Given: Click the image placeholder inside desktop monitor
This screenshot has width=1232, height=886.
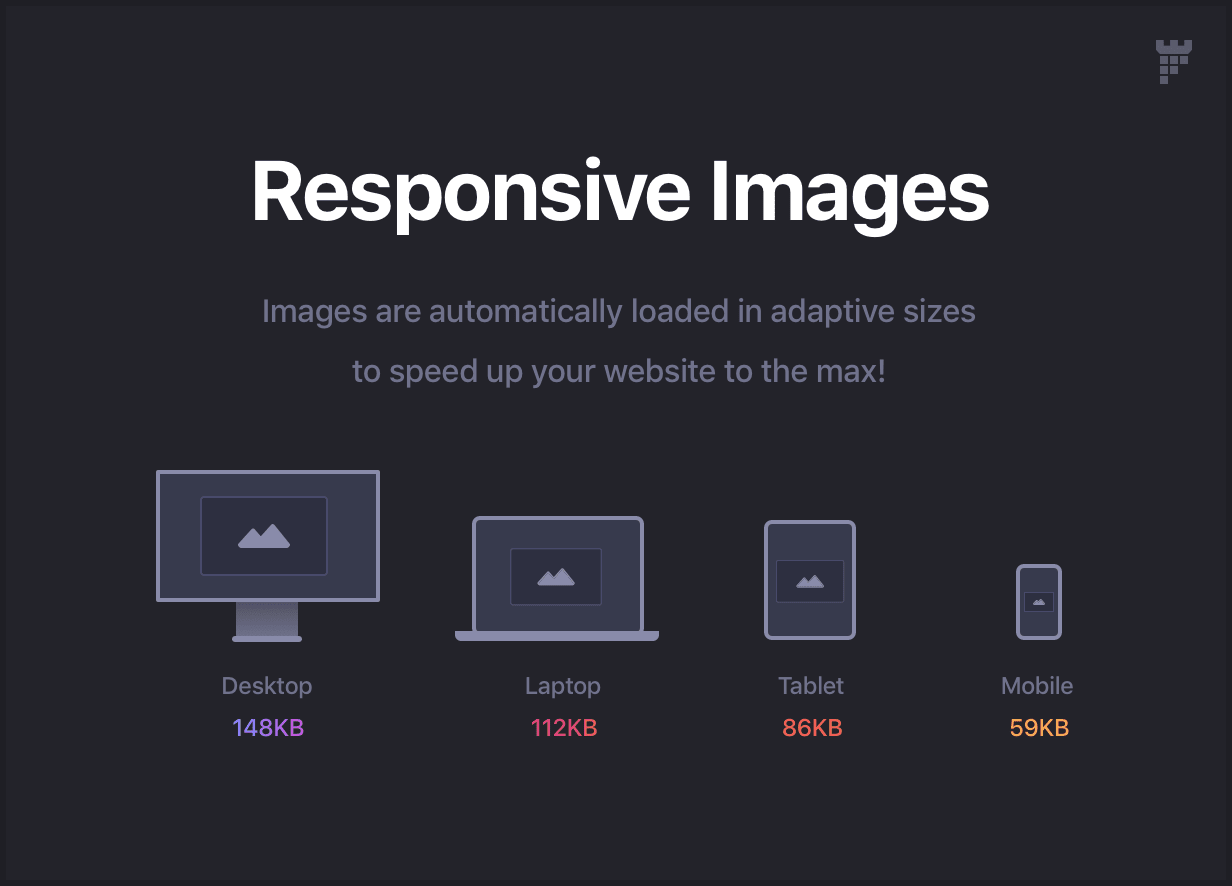Looking at the screenshot, I should [x=264, y=536].
